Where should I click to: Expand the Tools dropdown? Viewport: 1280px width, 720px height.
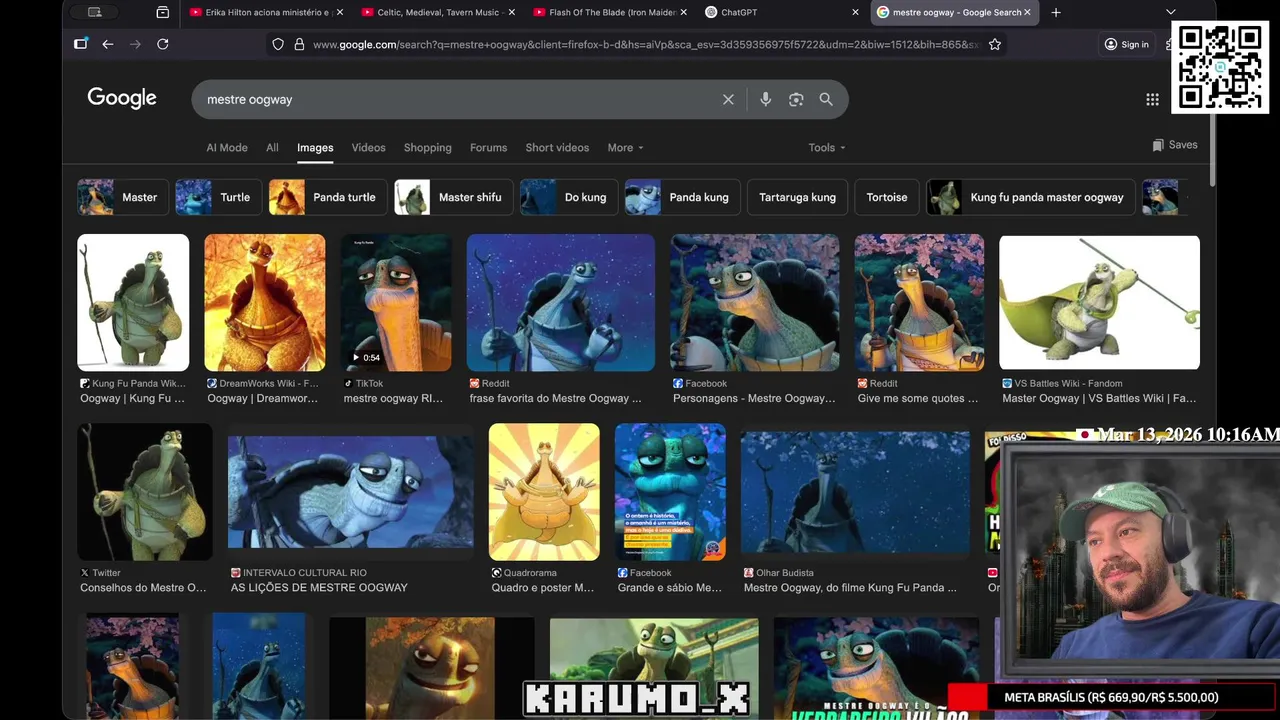point(827,148)
